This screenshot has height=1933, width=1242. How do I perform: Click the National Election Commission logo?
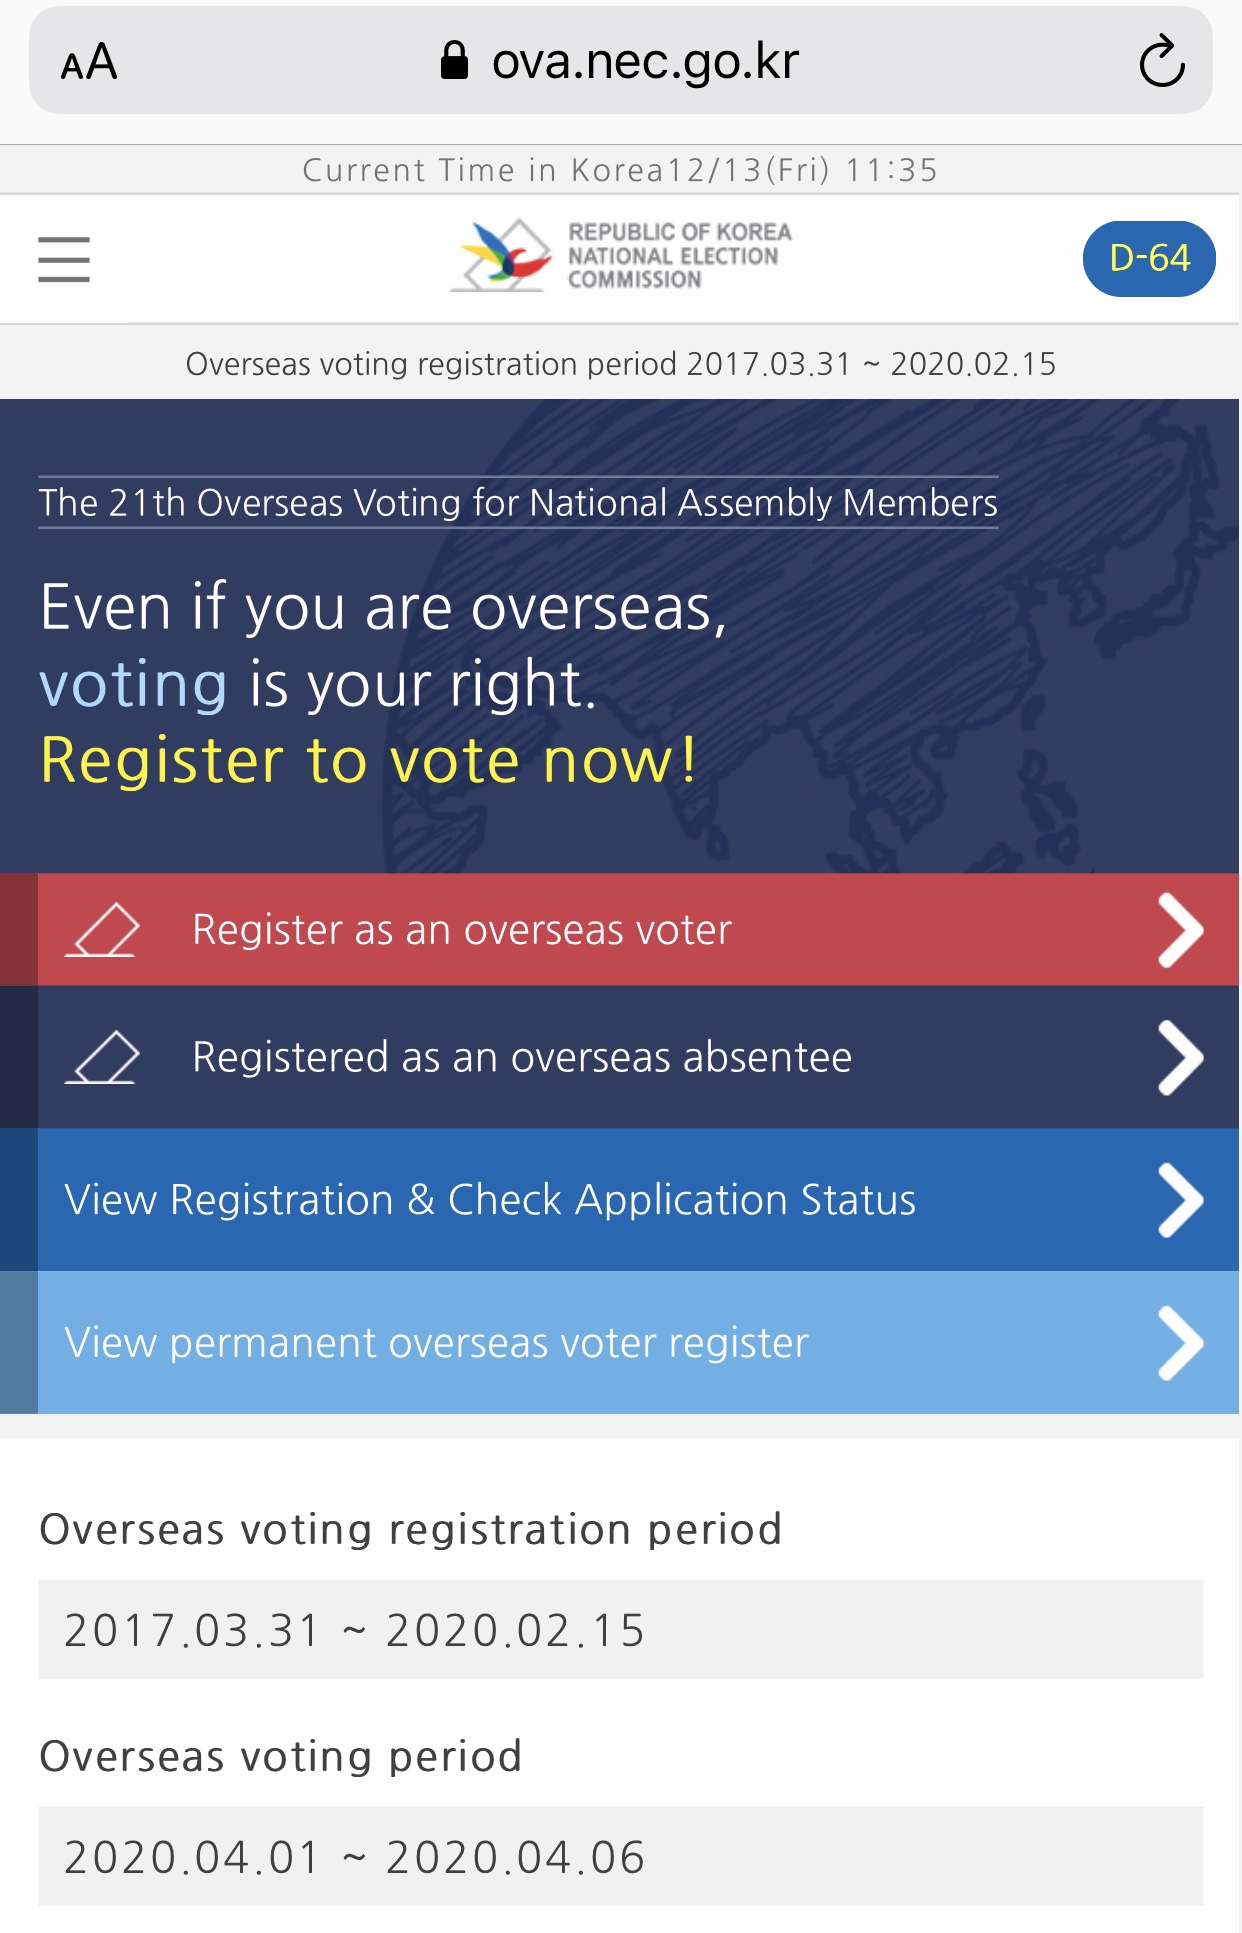point(621,256)
